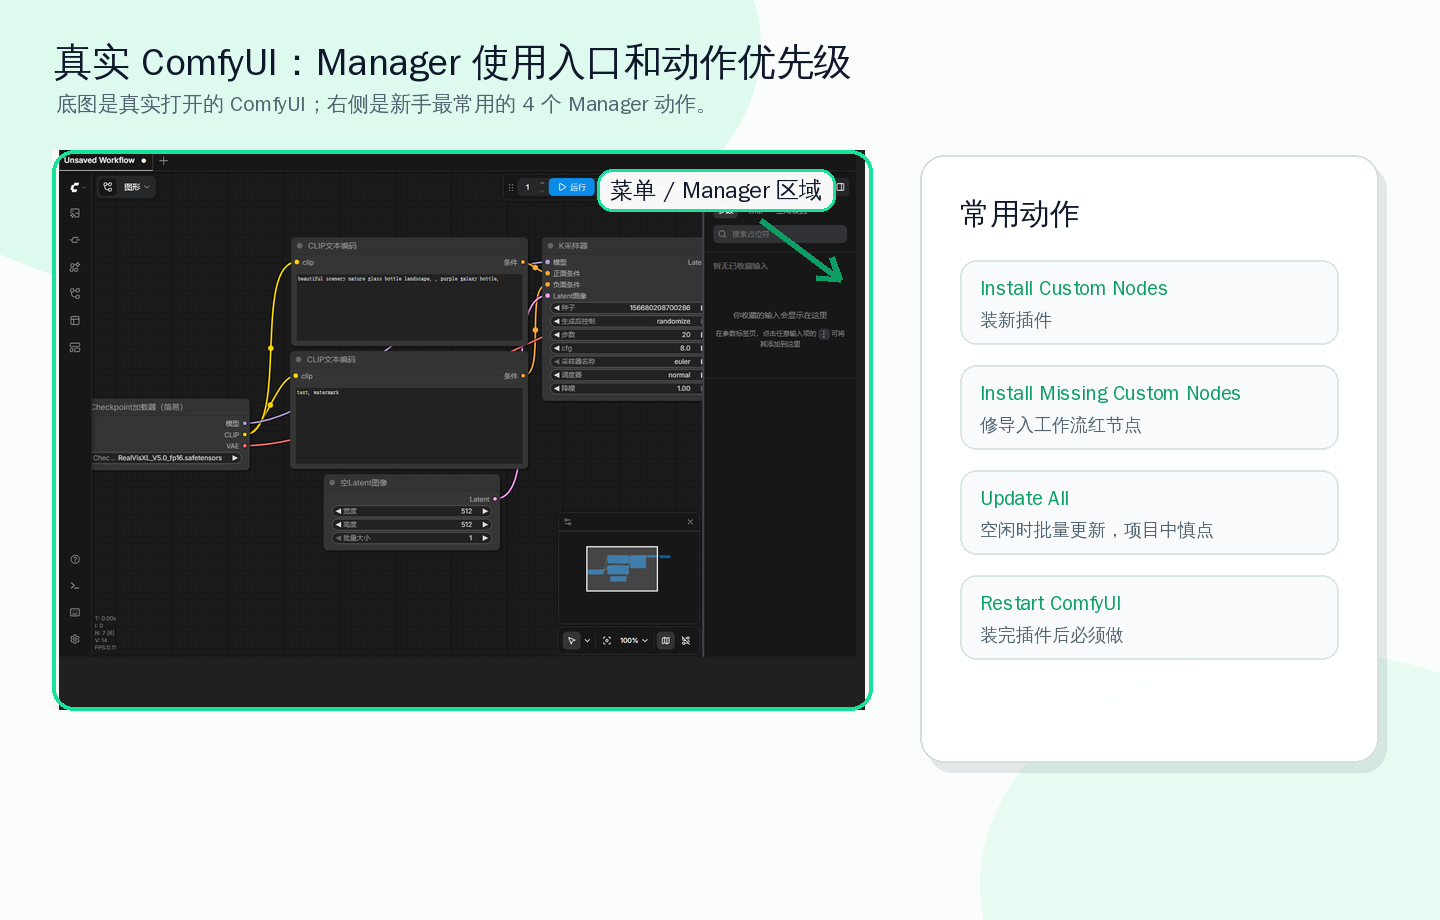
Task: Click the three-dot icon in favorites hint
Action: click(x=824, y=334)
